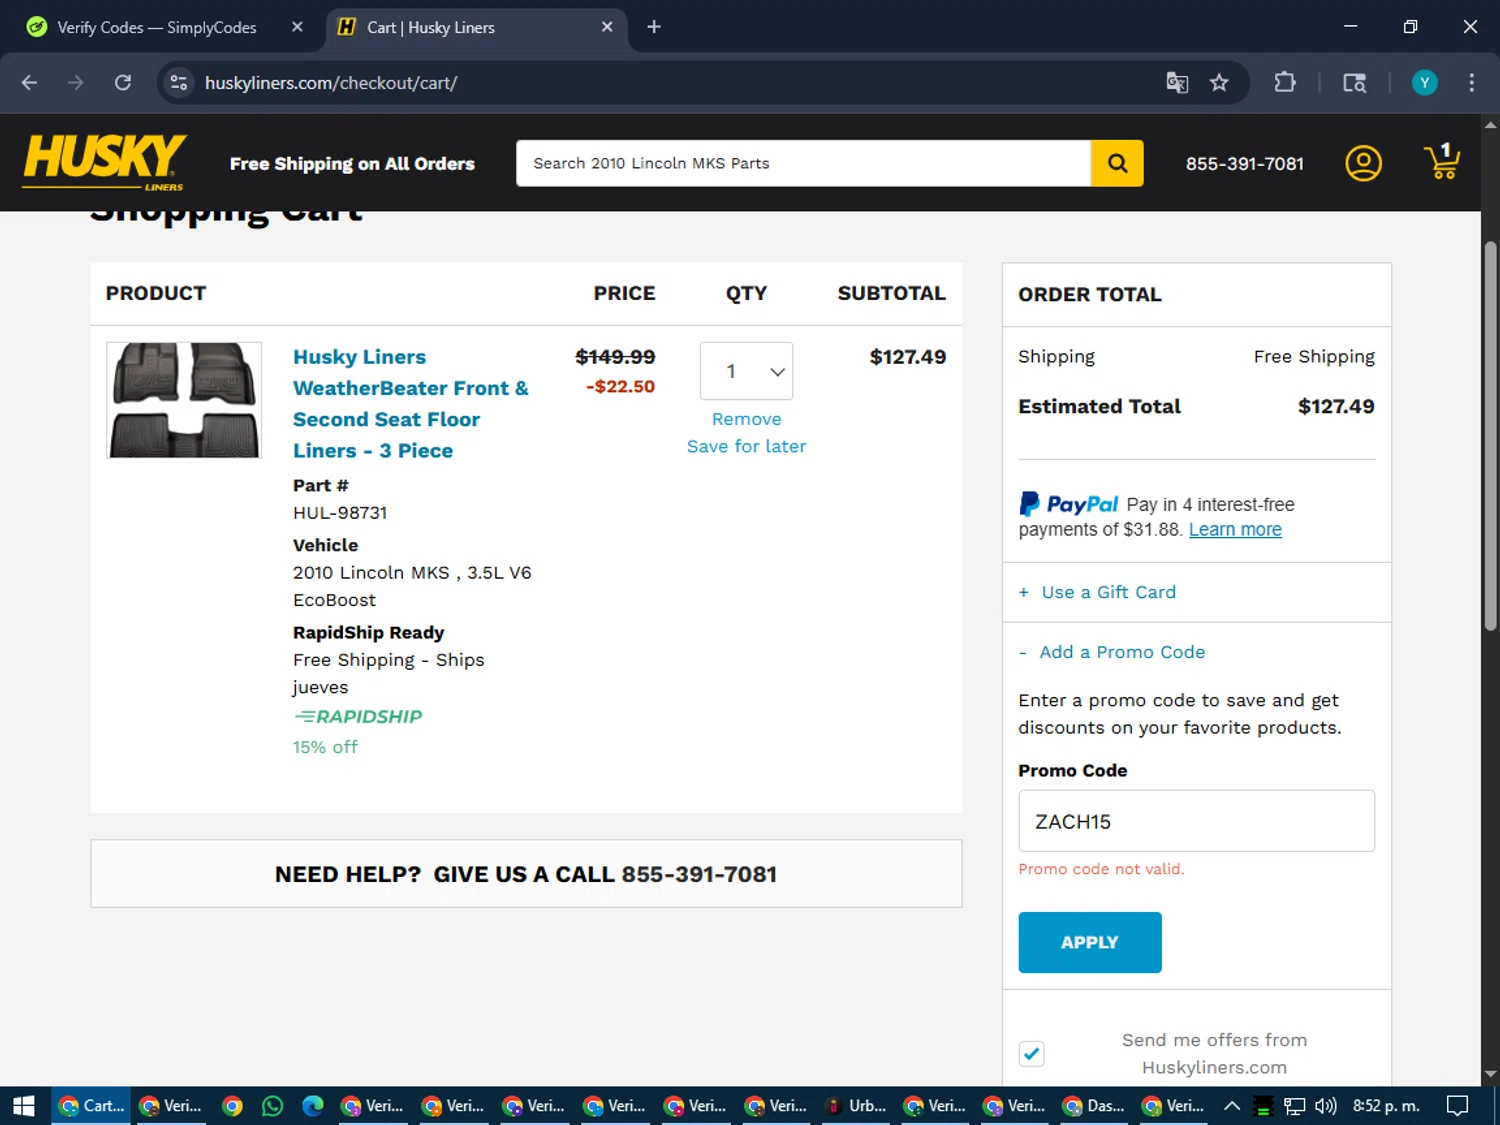Click the browser forward arrow
The width and height of the screenshot is (1500, 1125).
[x=76, y=83]
